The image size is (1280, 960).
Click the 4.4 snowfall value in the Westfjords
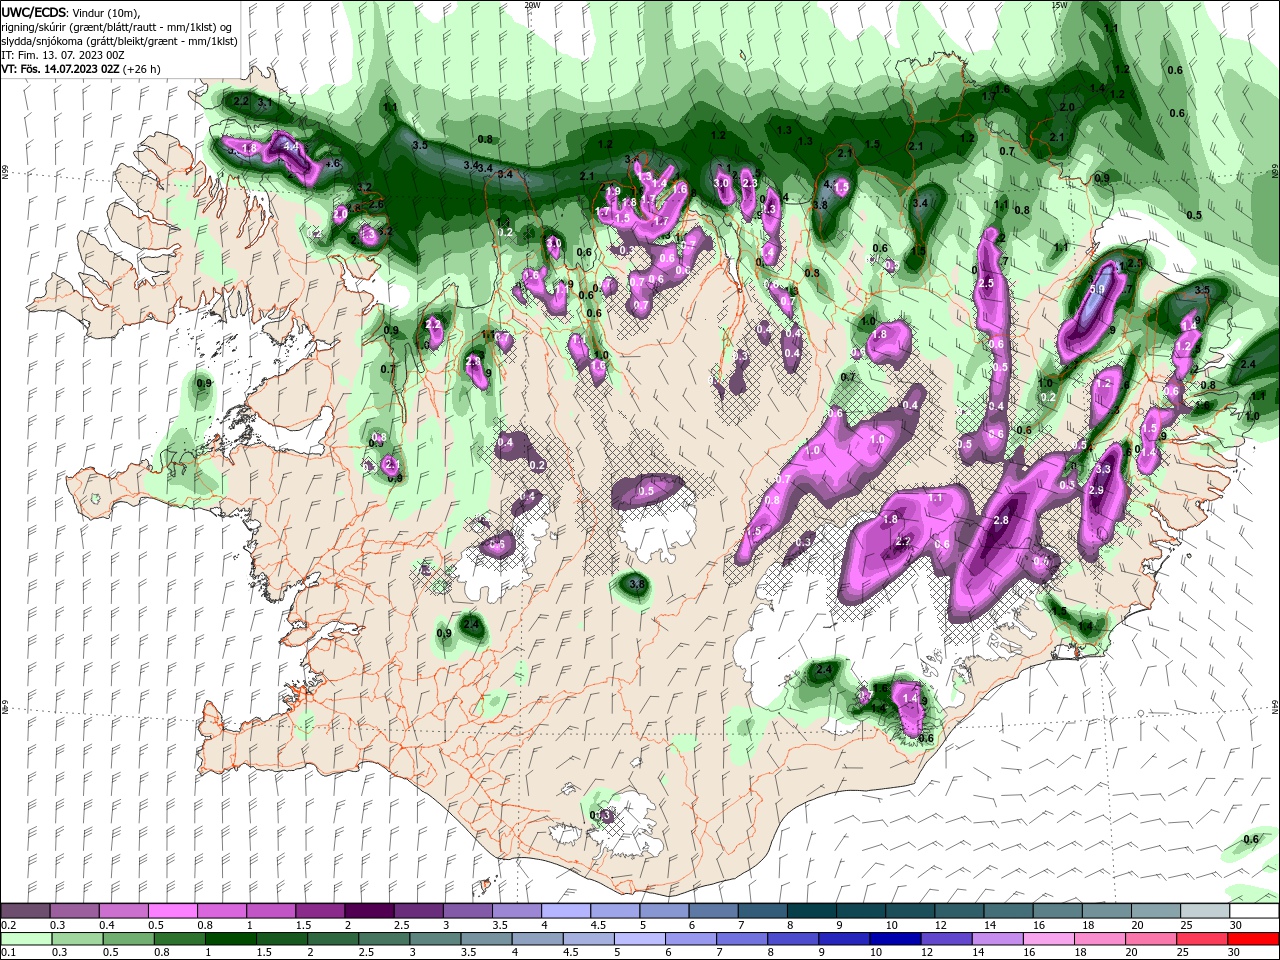click(292, 147)
